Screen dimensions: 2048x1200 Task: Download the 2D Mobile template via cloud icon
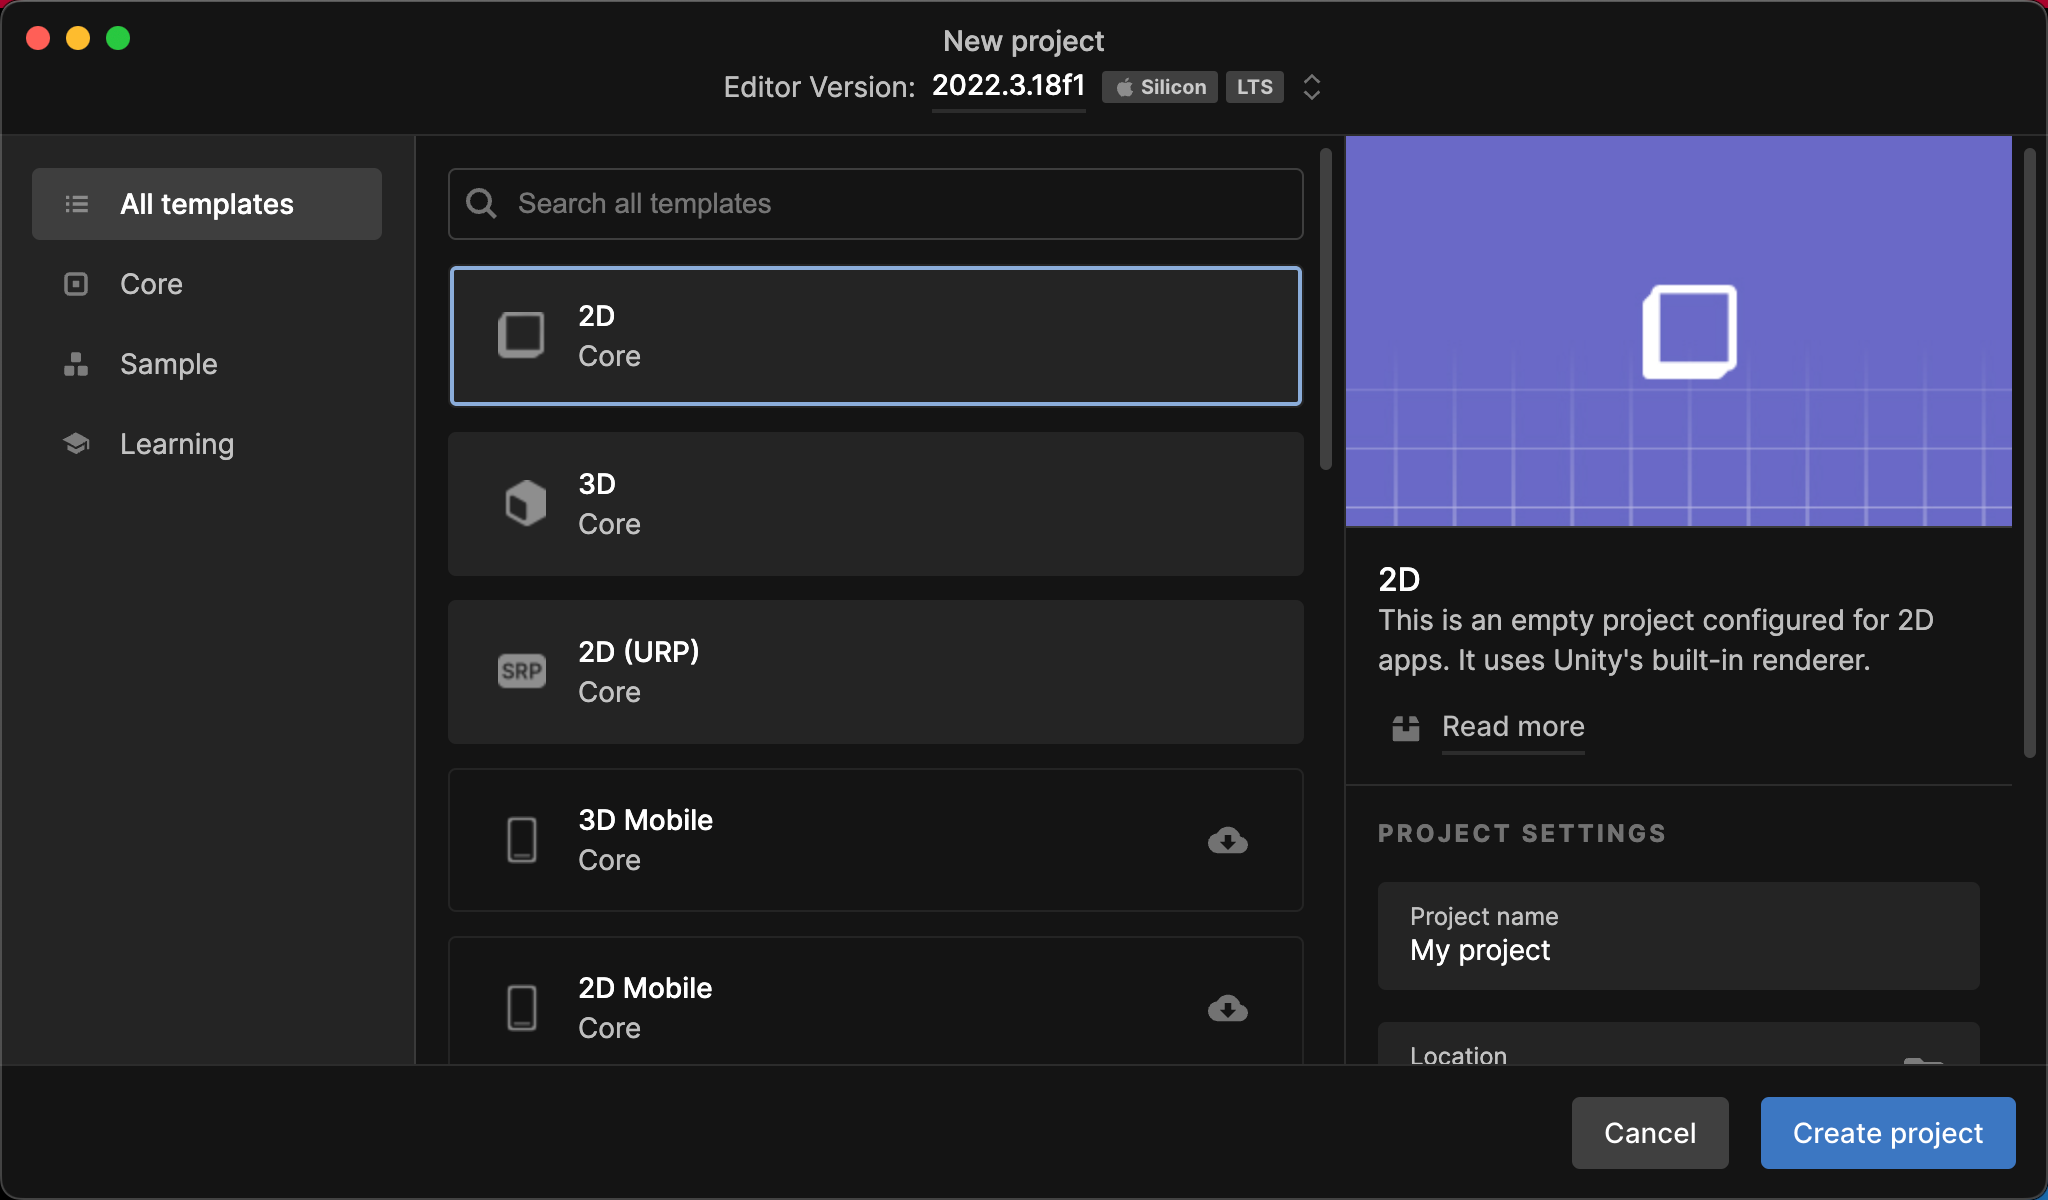pos(1227,1008)
